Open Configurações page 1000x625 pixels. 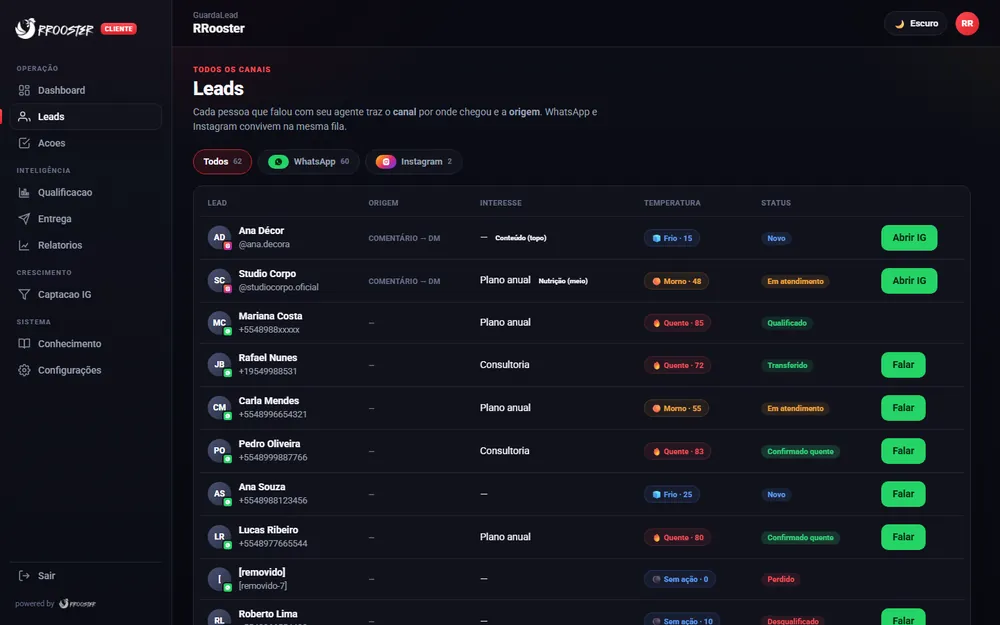pyautogui.click(x=85, y=370)
